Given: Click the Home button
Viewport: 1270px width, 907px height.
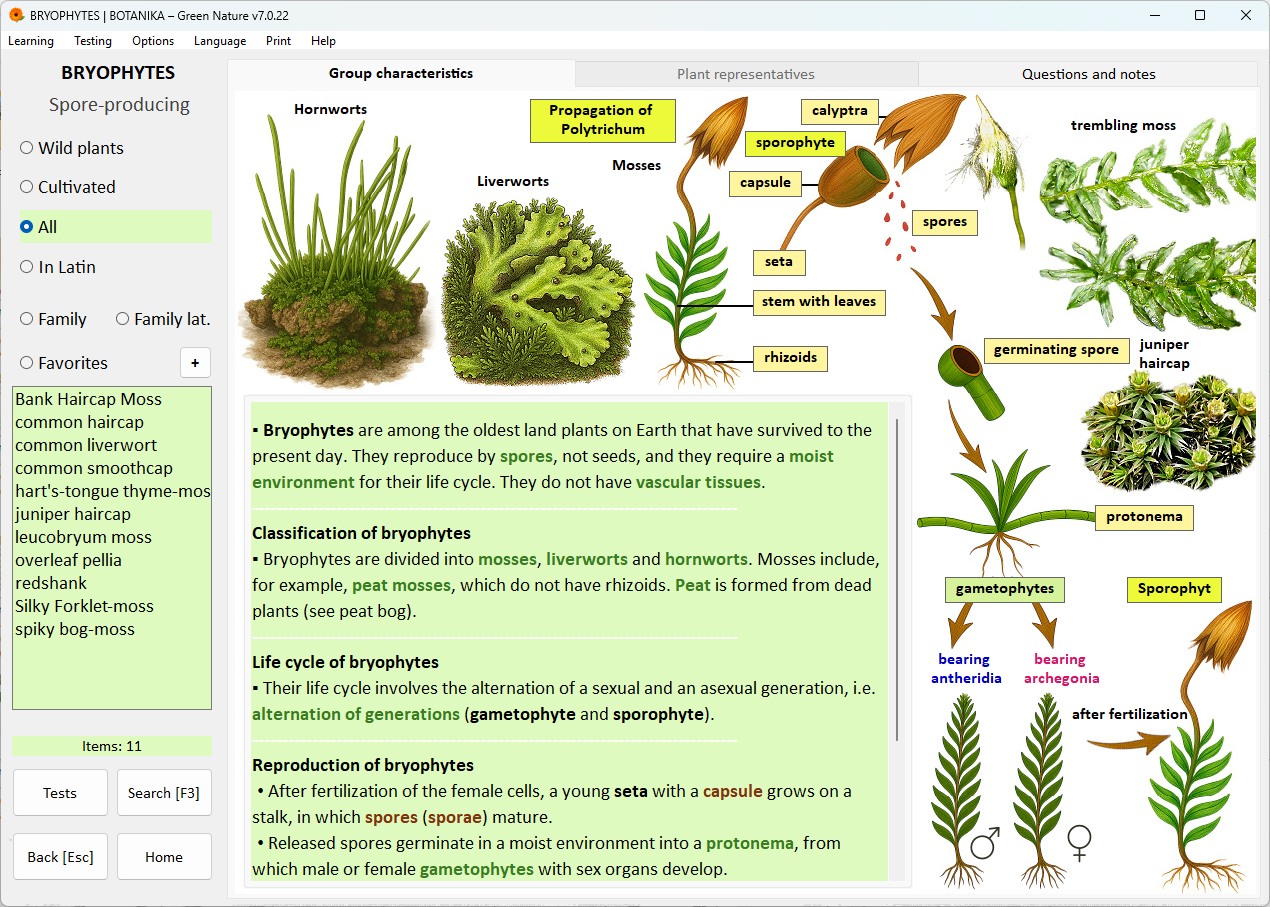Looking at the screenshot, I should pyautogui.click(x=164, y=857).
